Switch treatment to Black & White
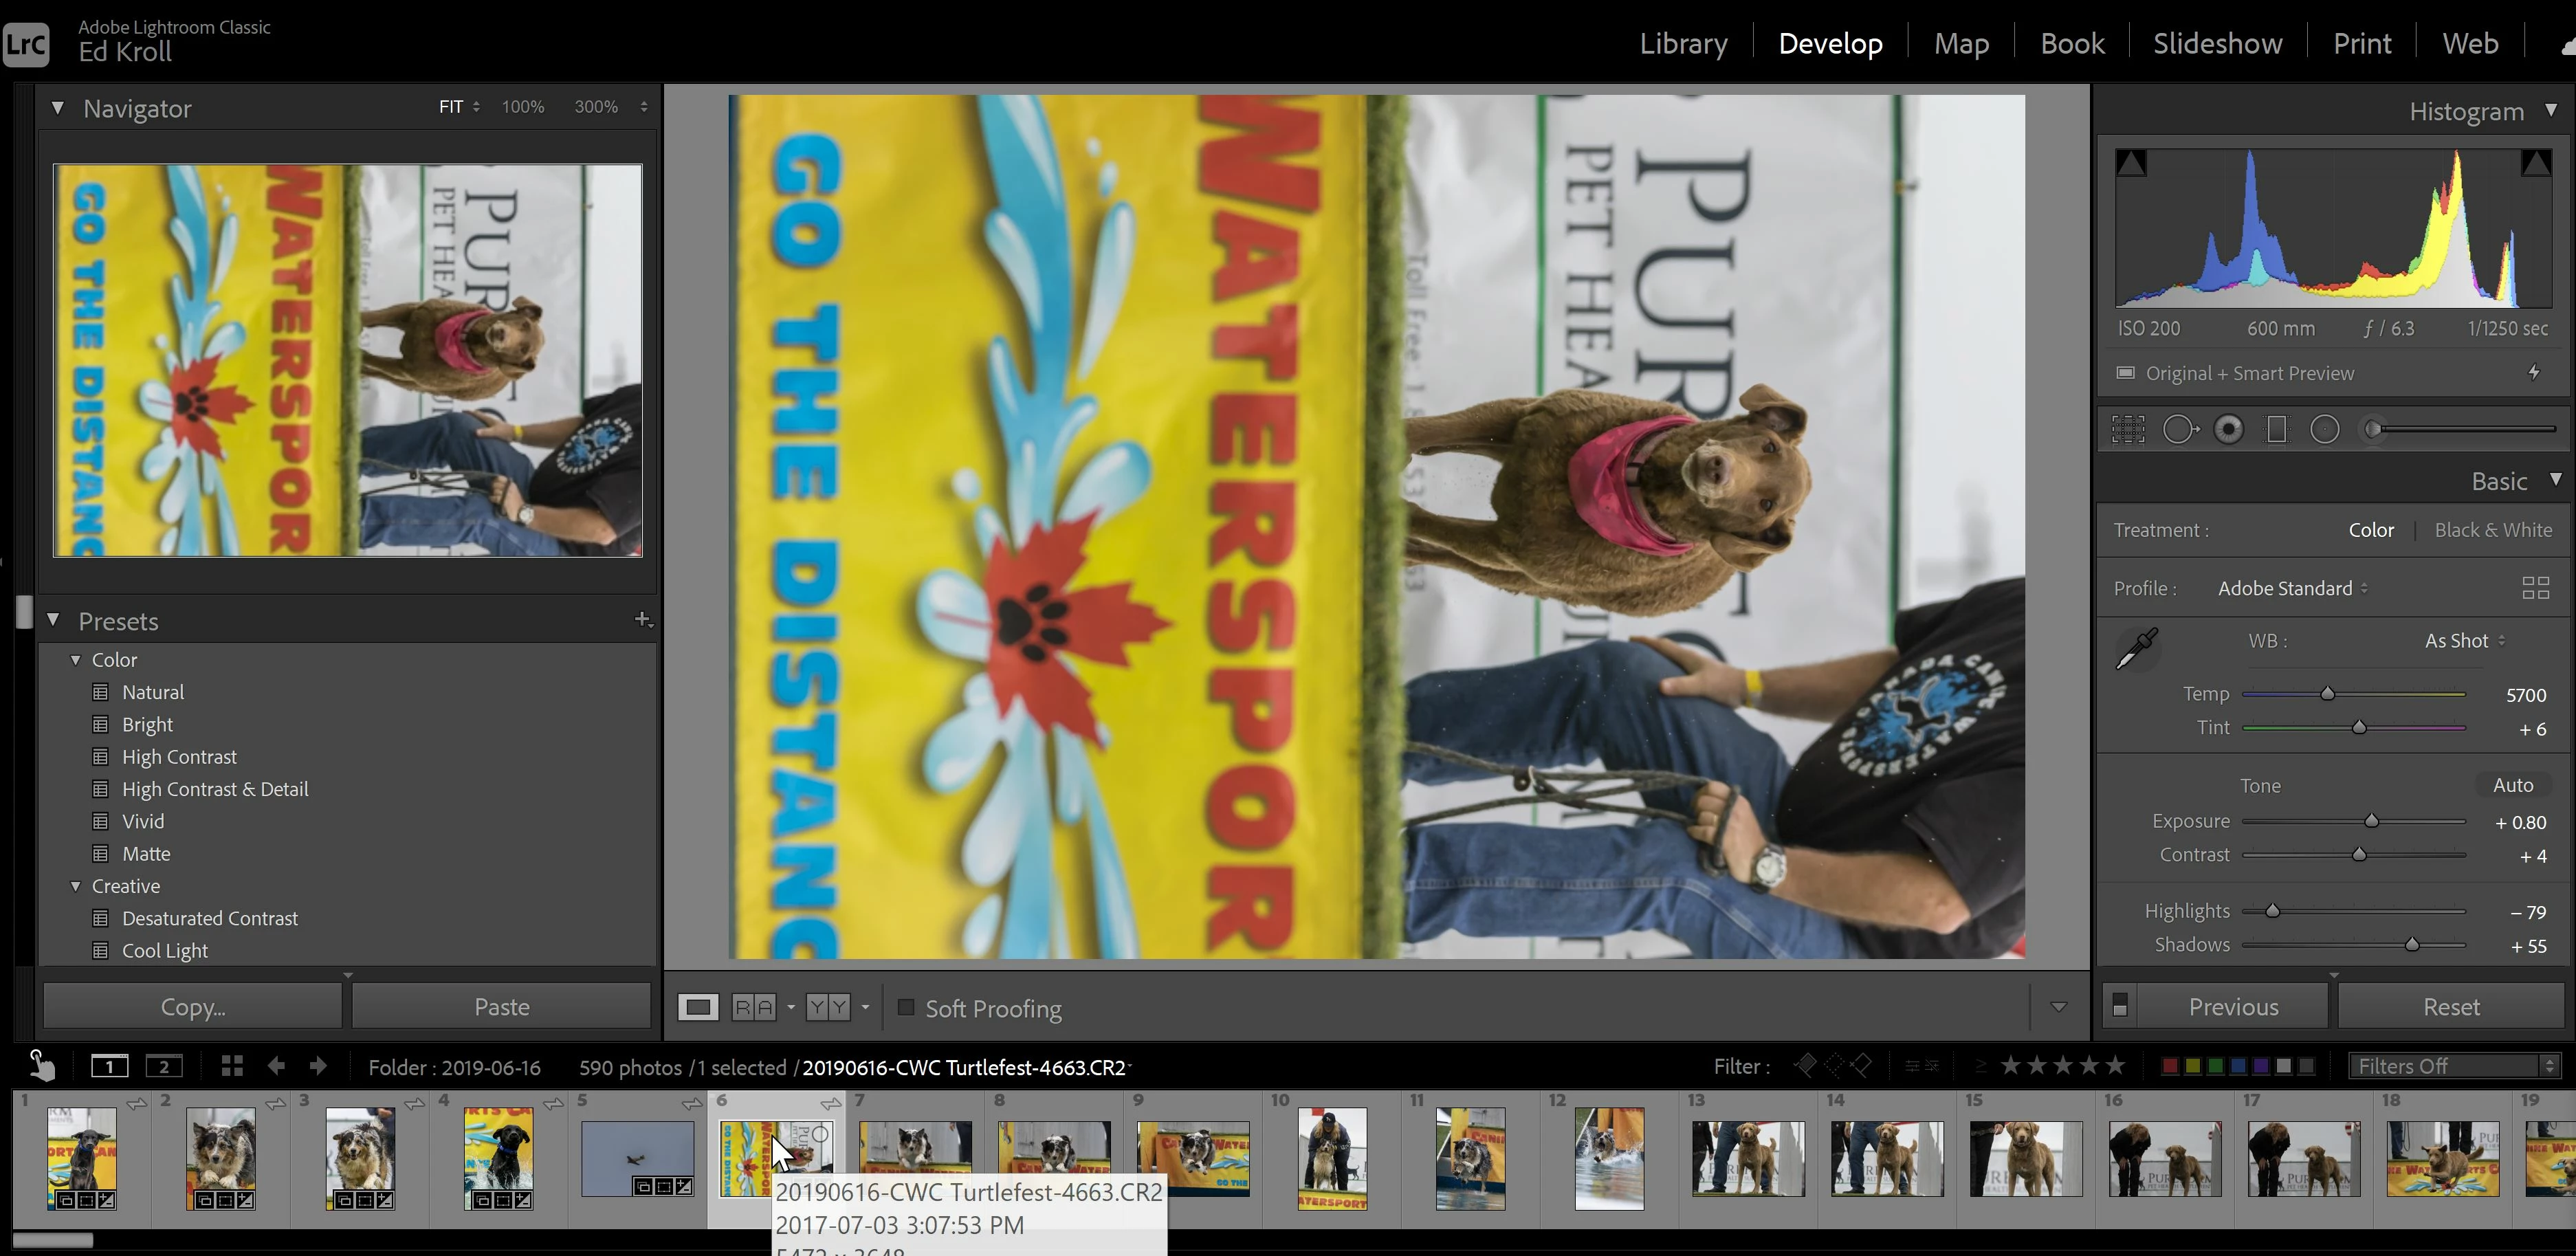The width and height of the screenshot is (2576, 1256). coord(2492,530)
